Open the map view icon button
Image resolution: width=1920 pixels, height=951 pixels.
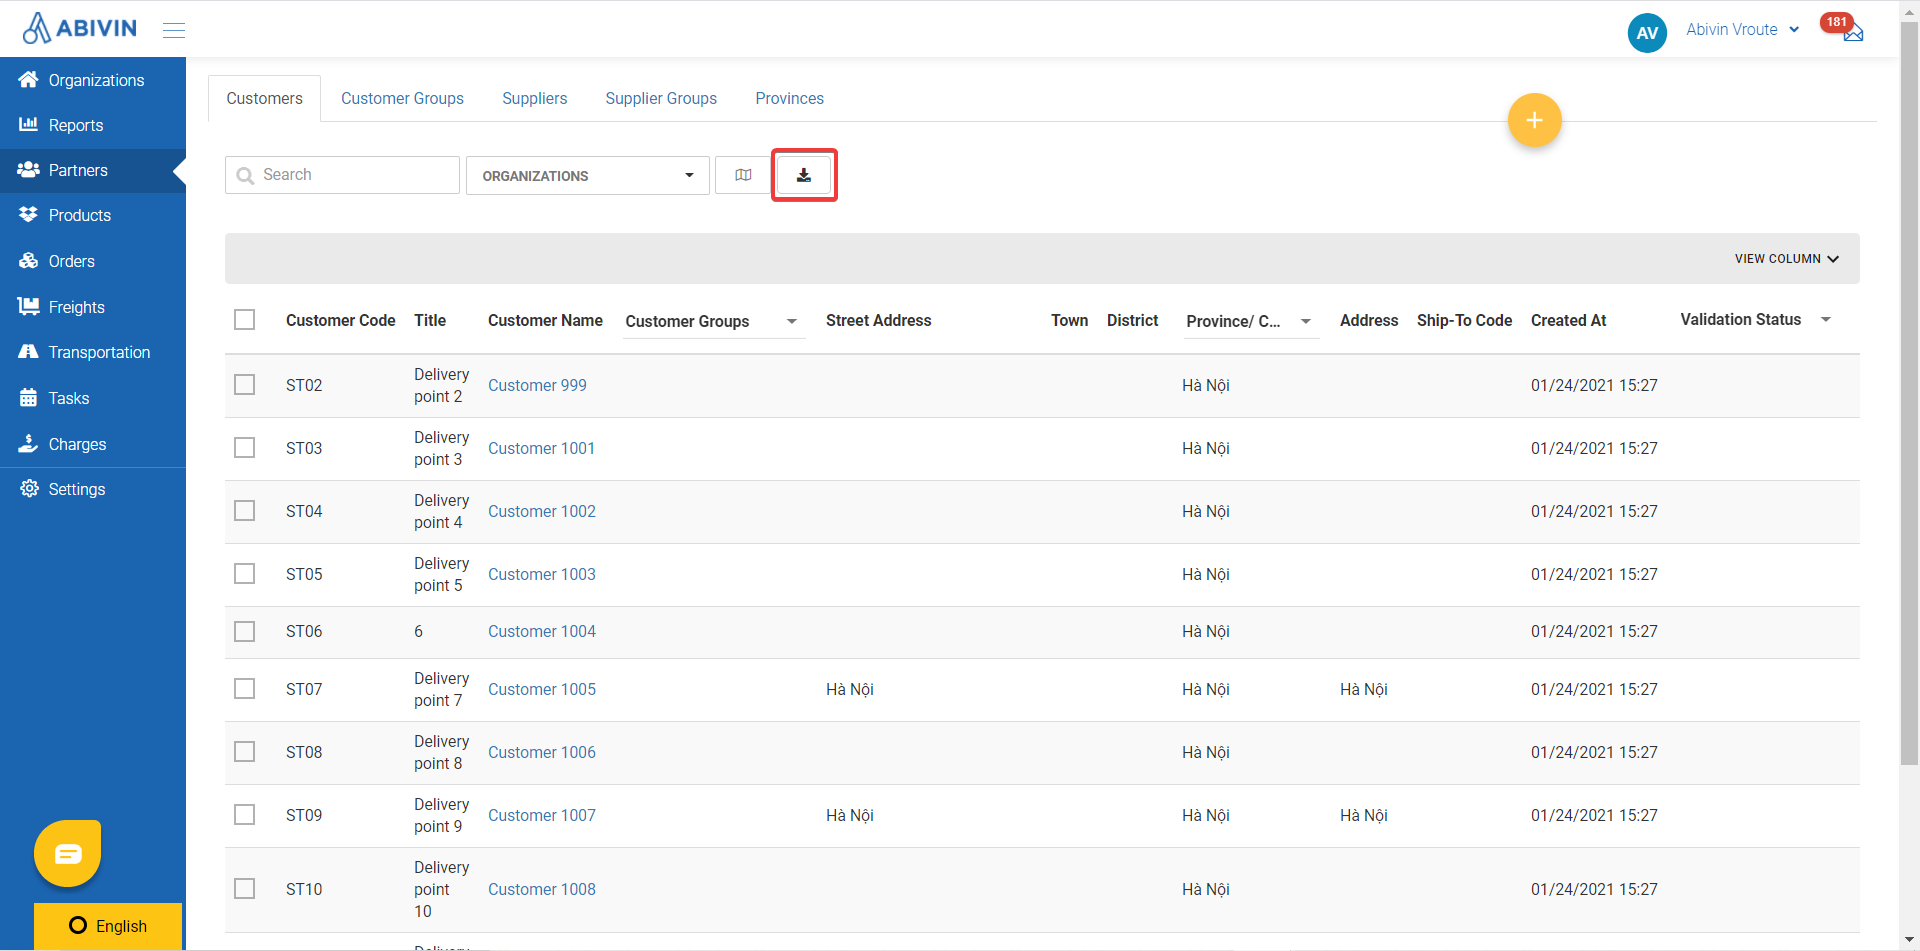(x=743, y=175)
